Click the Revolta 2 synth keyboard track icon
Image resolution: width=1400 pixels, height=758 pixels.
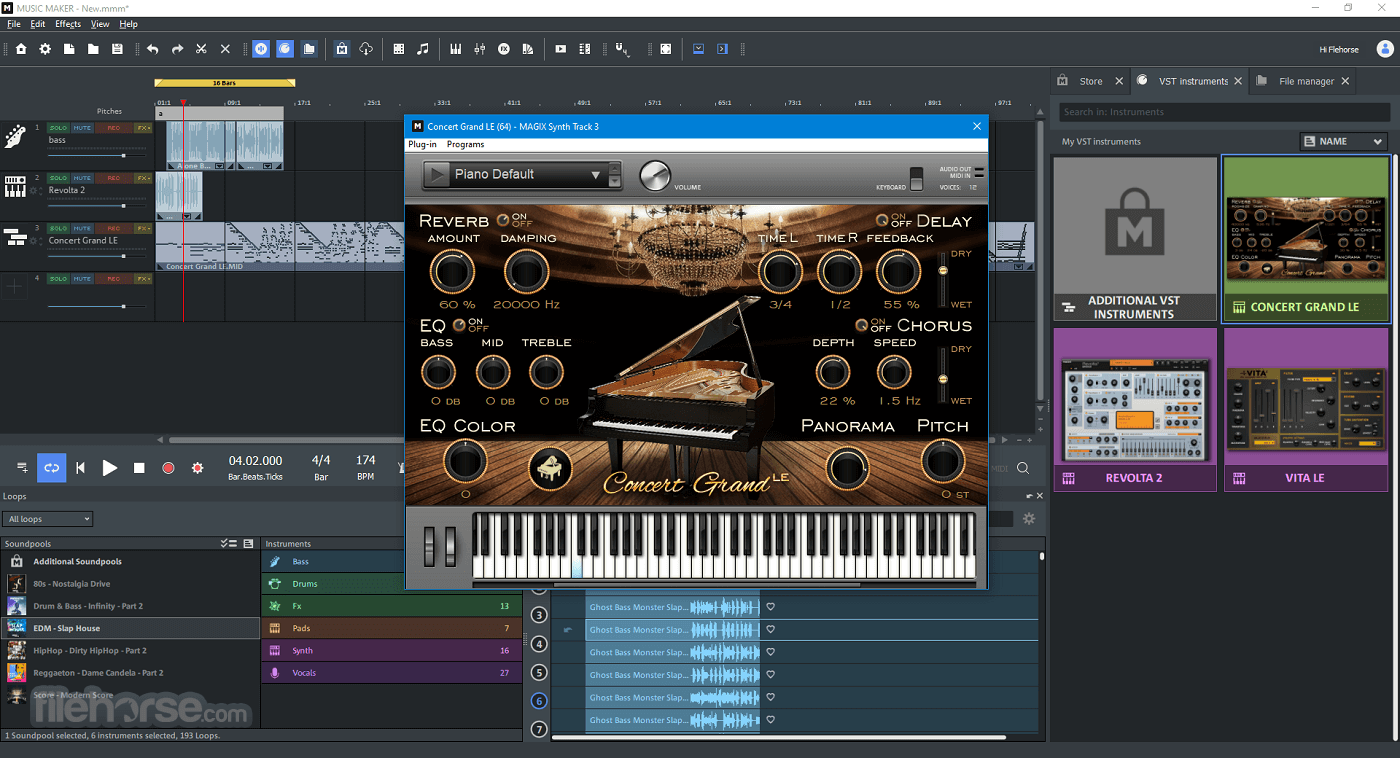(x=15, y=187)
